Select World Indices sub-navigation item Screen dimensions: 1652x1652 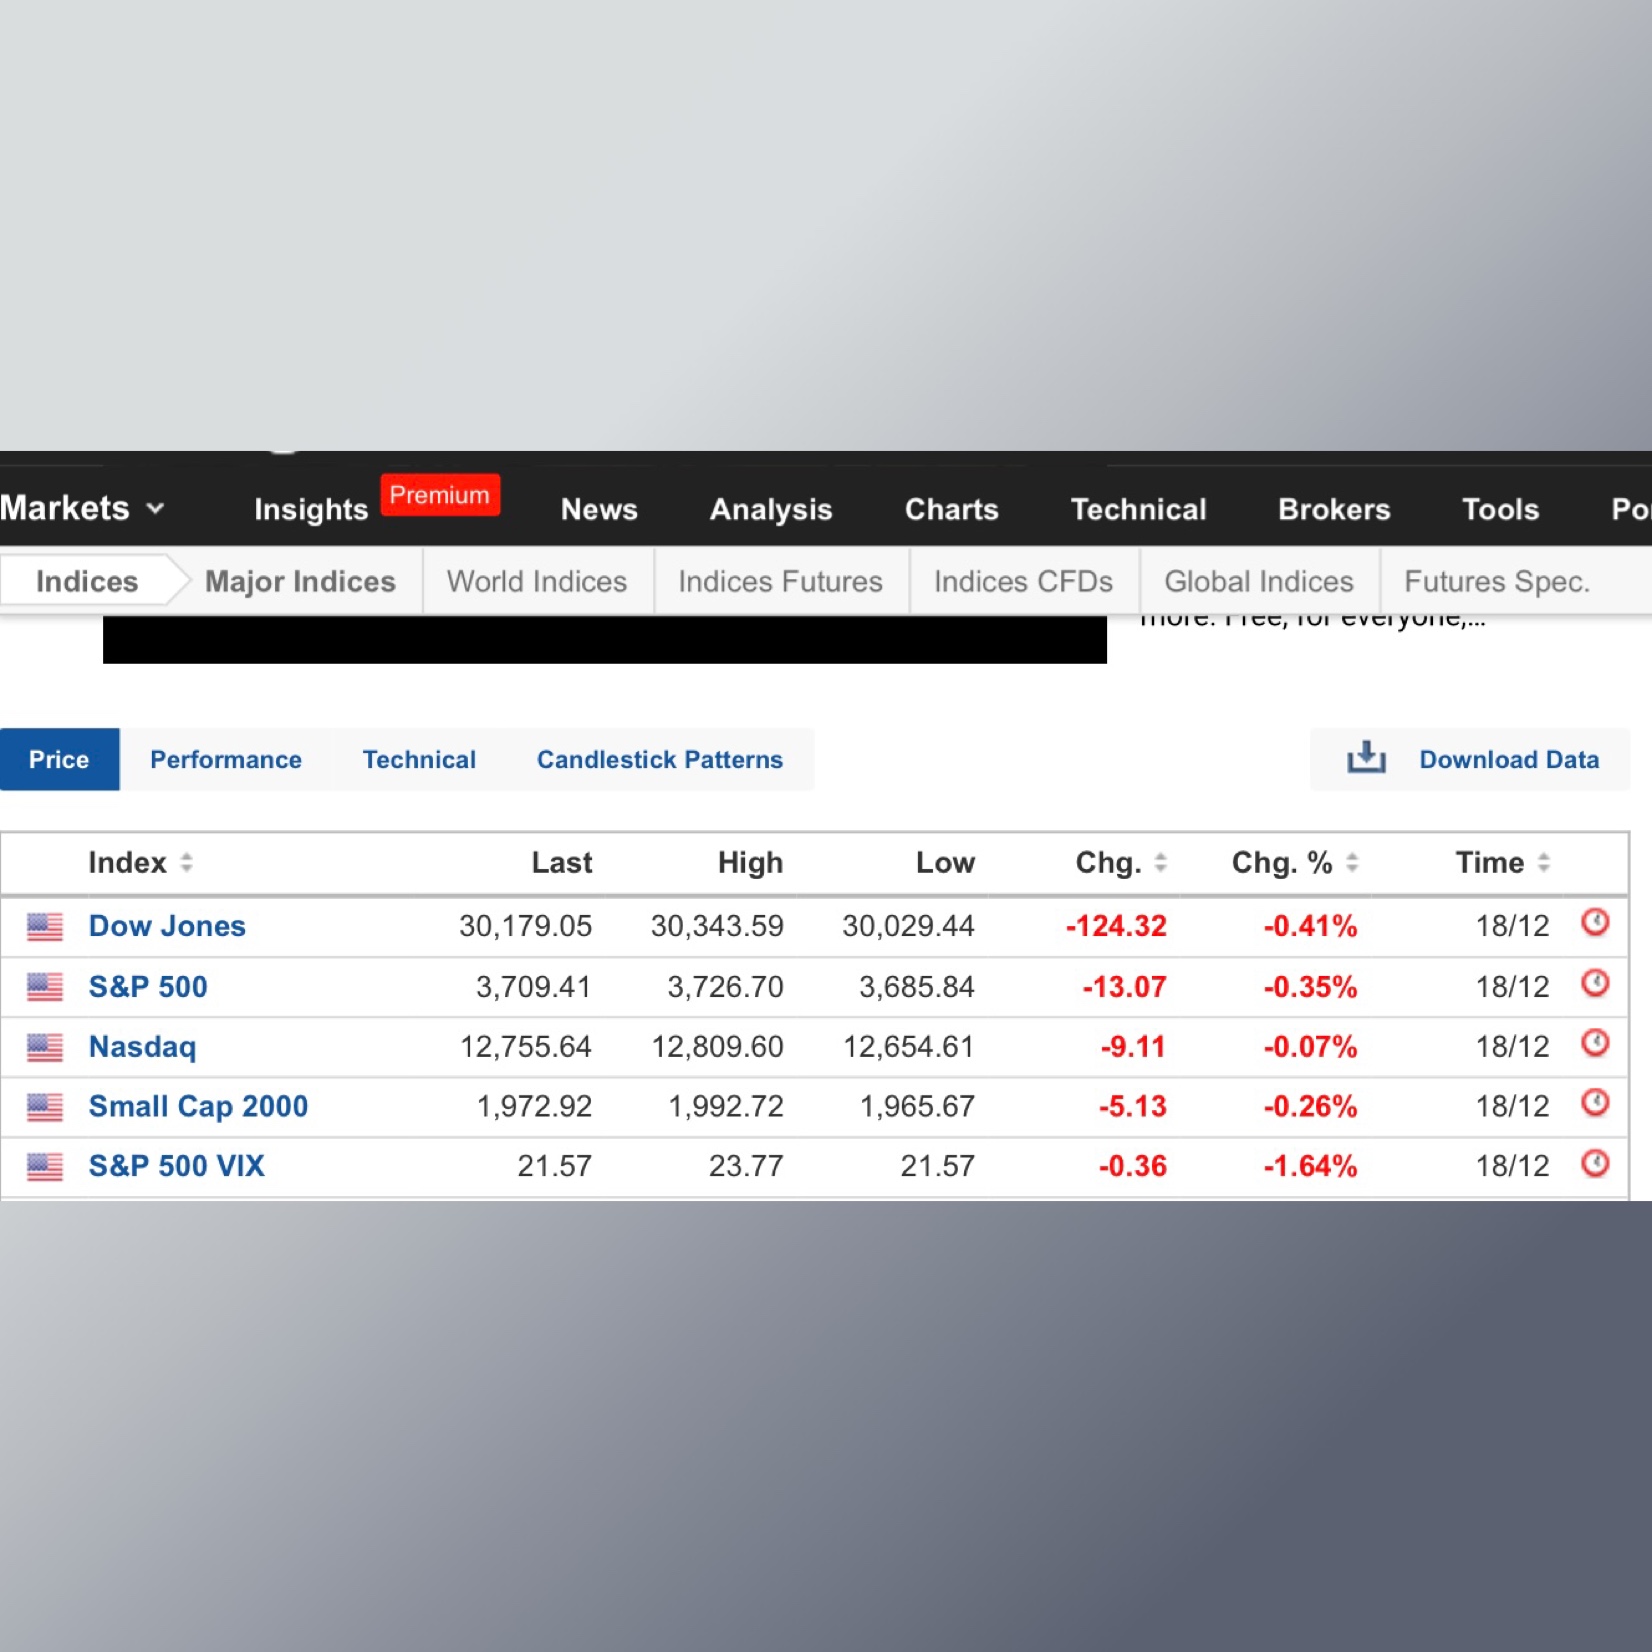coord(537,581)
